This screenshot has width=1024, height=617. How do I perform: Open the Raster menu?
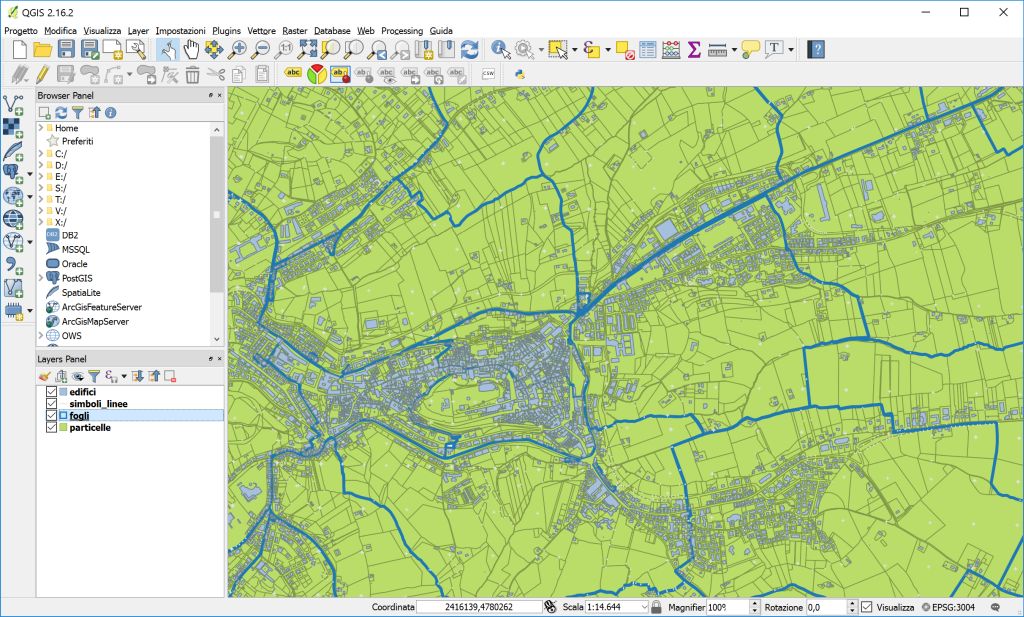pos(295,31)
